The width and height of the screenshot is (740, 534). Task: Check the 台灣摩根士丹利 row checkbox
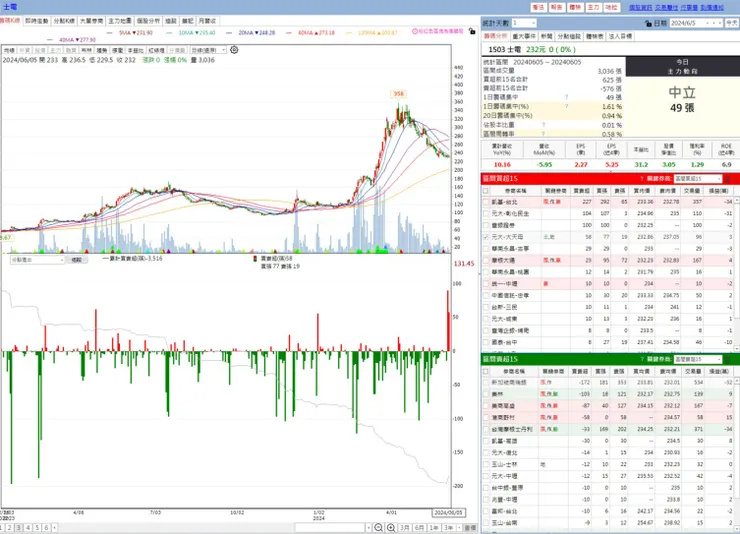click(486, 429)
